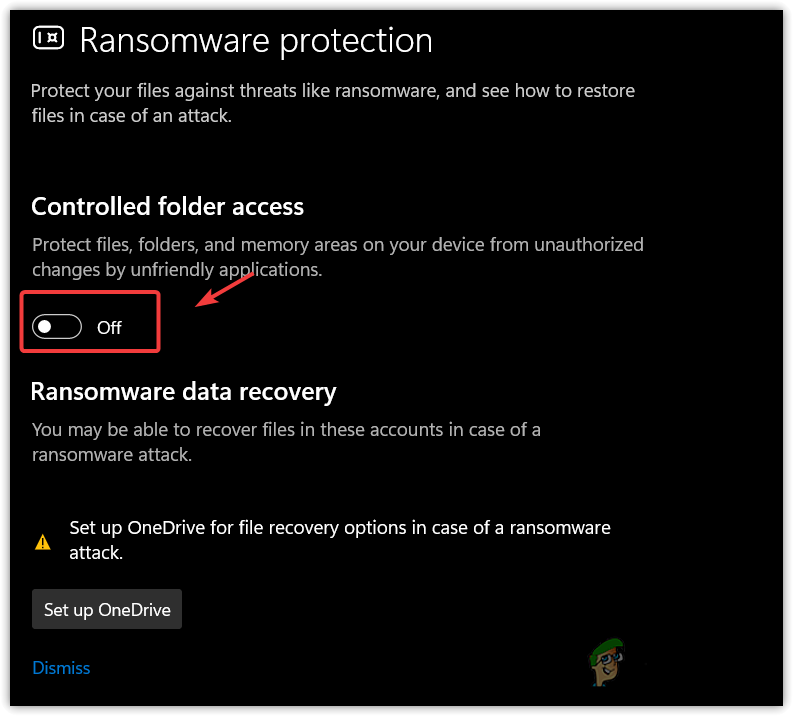The image size is (793, 716).
Task: Click 'files in case of an attack.' line
Action: pos(131,115)
